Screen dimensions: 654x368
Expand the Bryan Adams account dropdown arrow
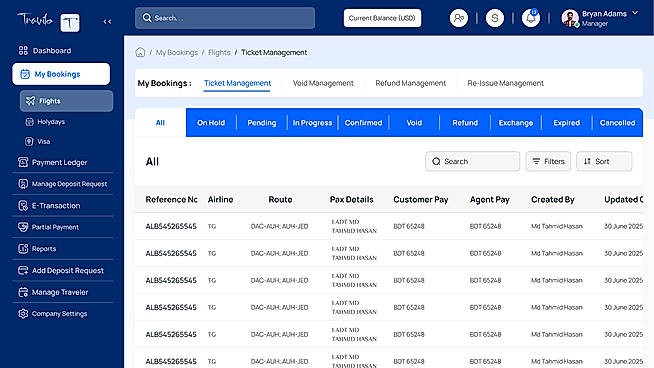click(635, 13)
